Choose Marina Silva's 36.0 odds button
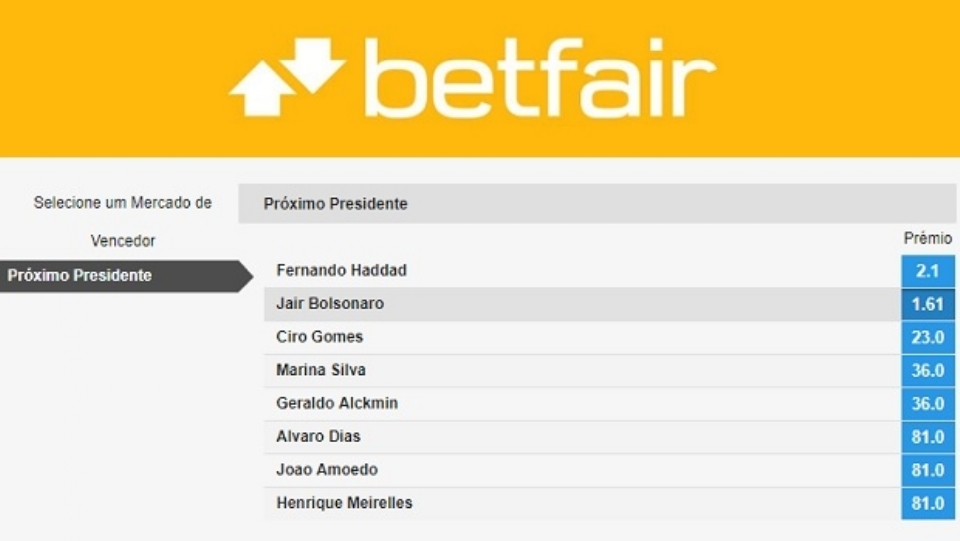The image size is (960, 541). coord(927,370)
